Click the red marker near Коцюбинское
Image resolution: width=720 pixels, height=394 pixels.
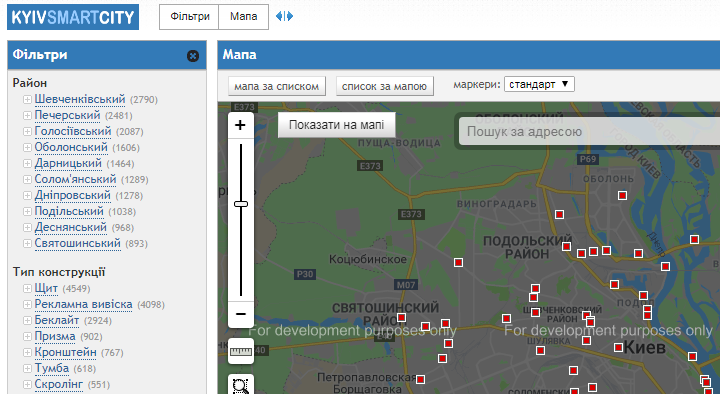[x=458, y=262]
